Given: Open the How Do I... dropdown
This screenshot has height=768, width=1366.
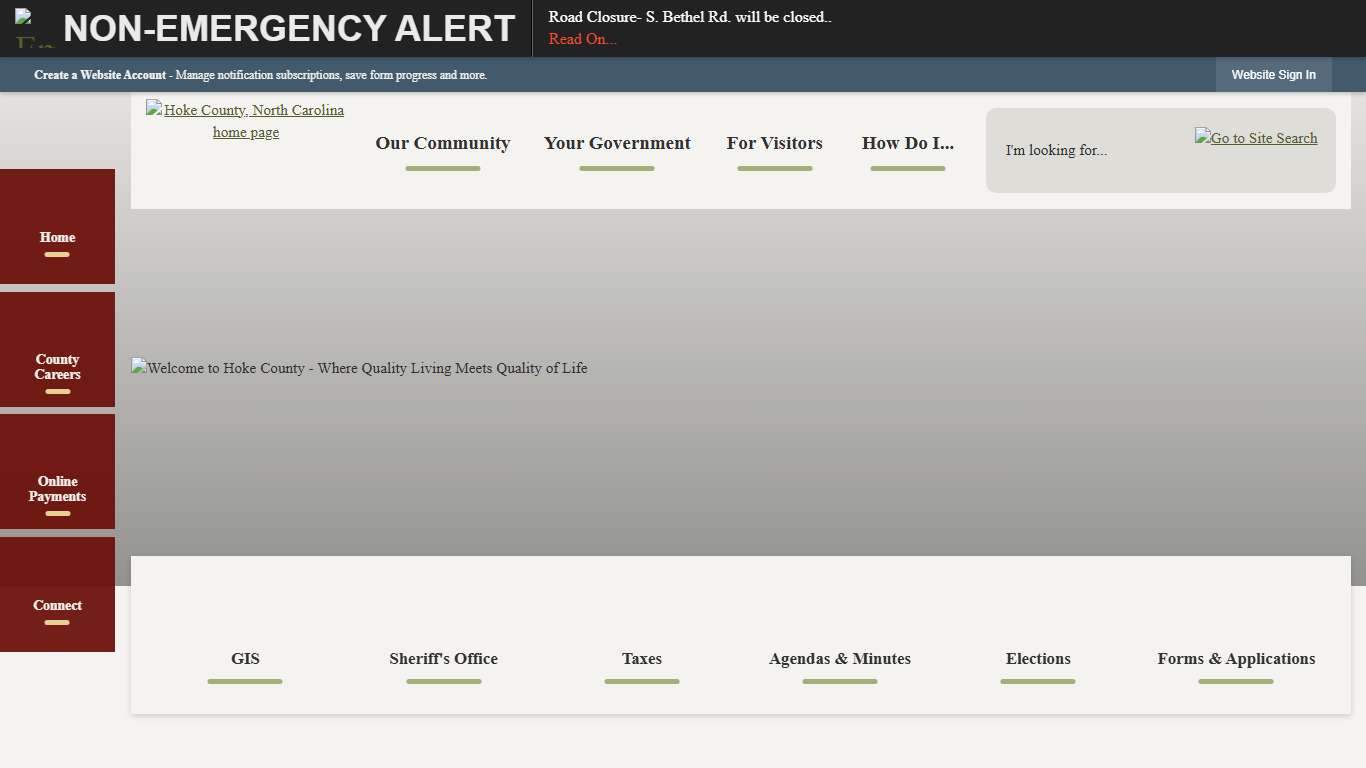Looking at the screenshot, I should [907, 143].
